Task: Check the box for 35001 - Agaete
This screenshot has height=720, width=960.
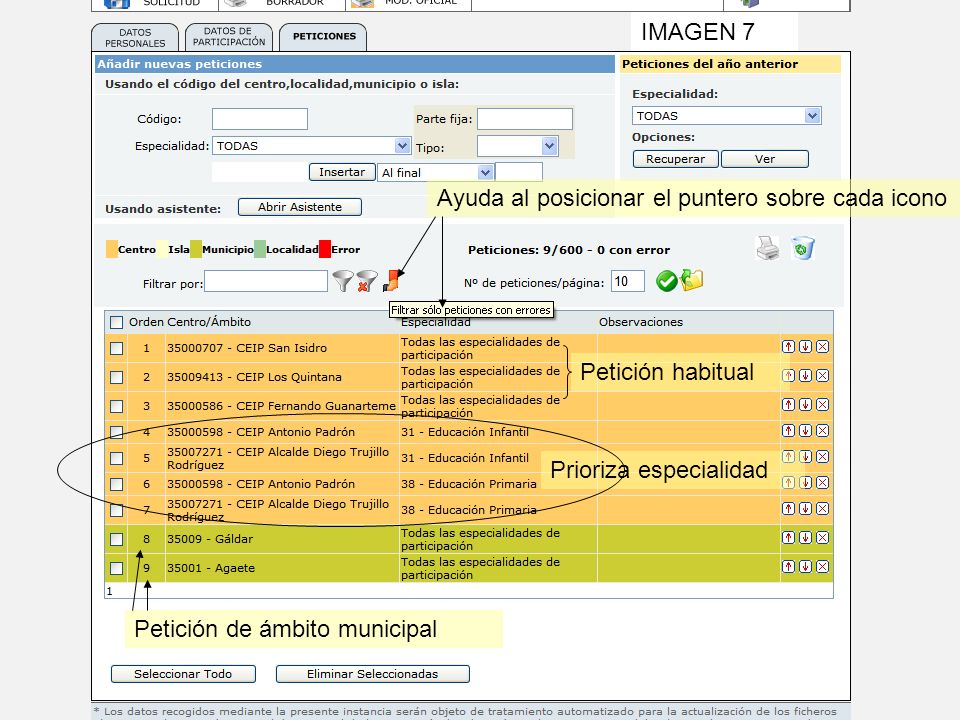Action: (116, 568)
